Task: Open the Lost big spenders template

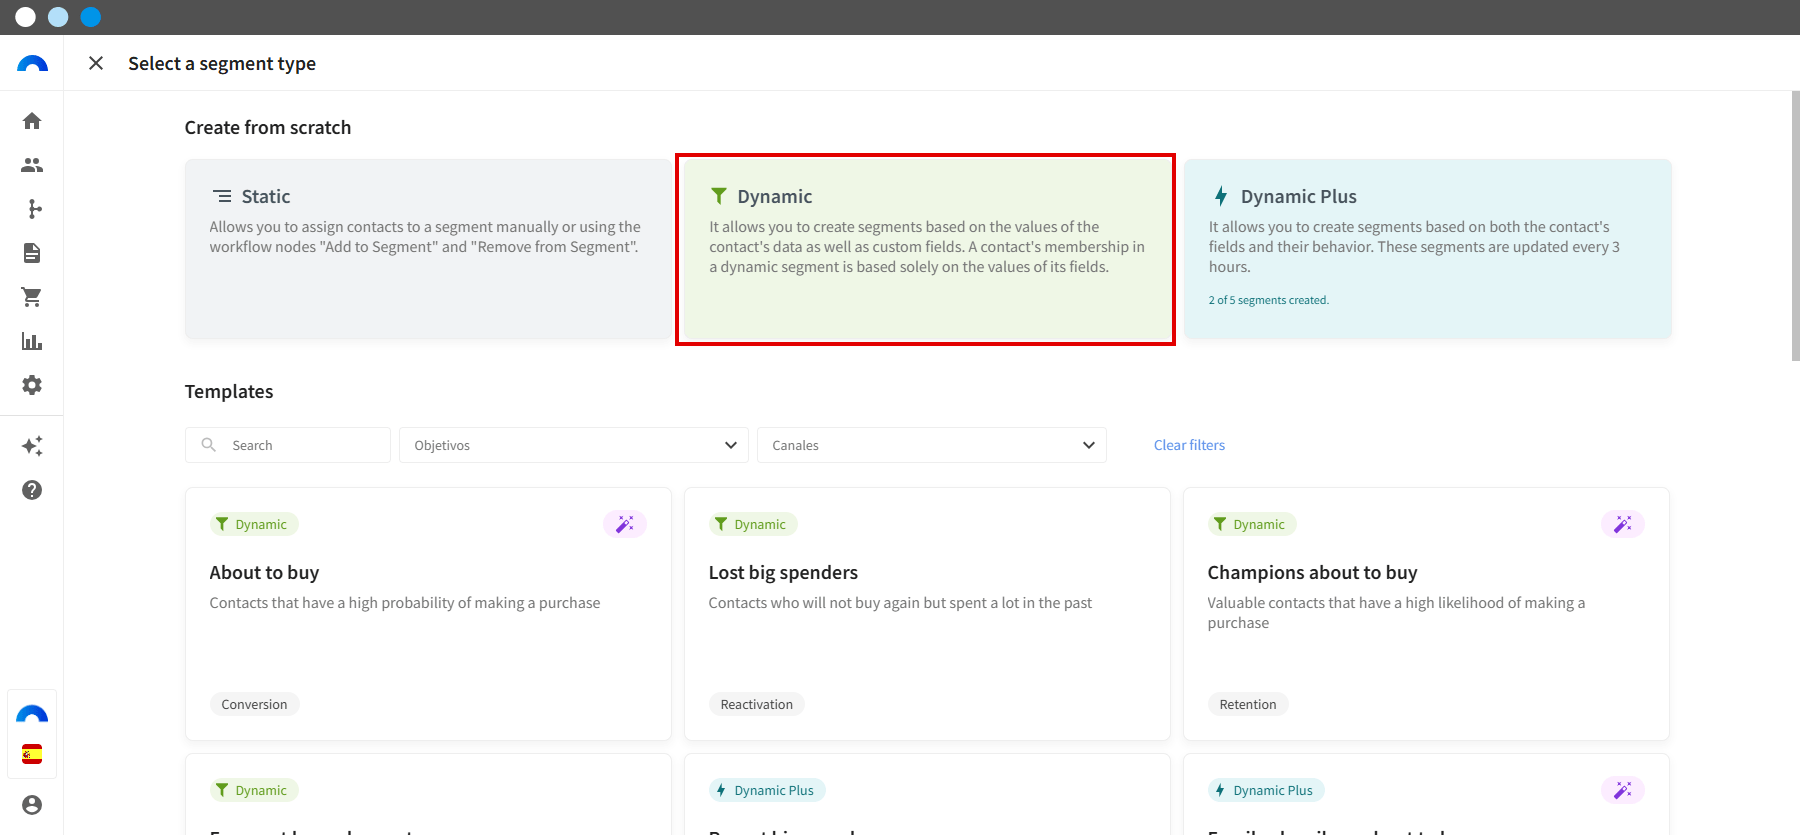Action: 927,614
